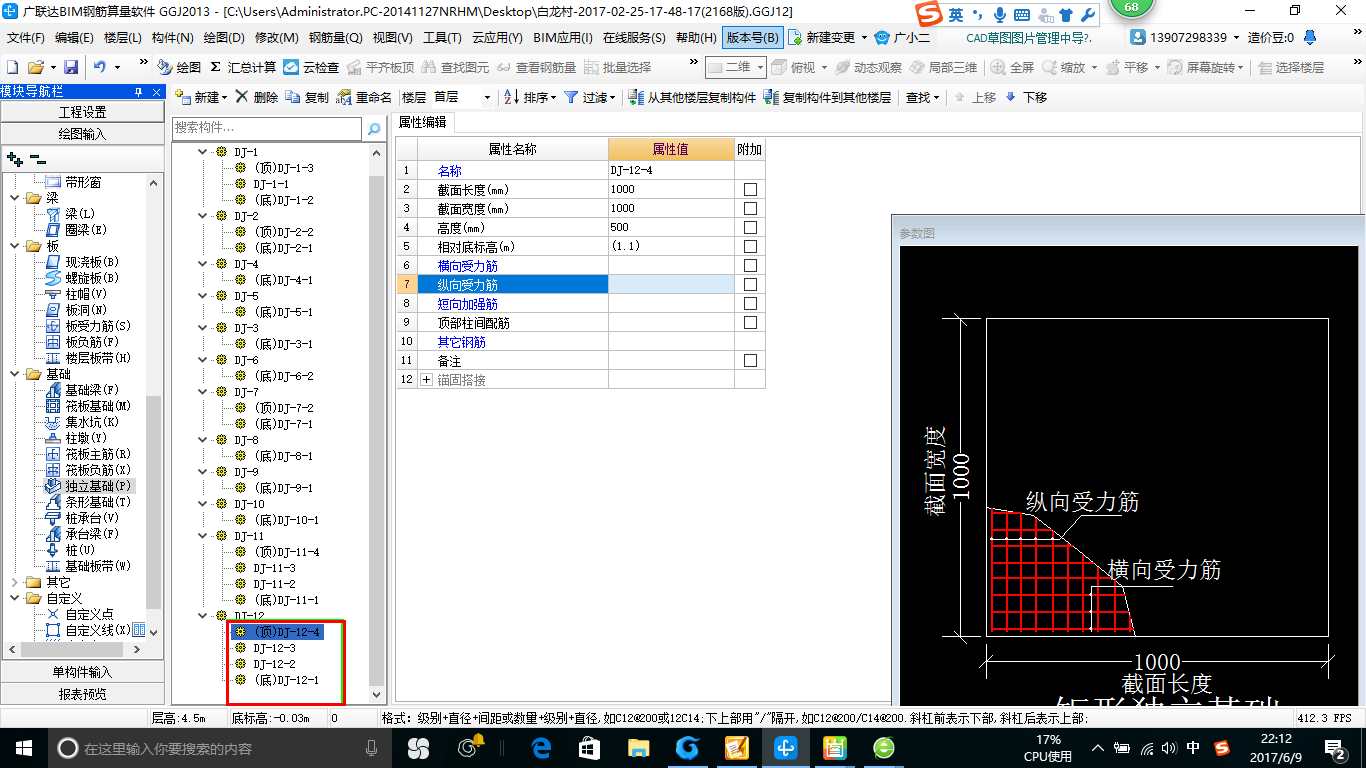Tick 附加 checkbox for 相对底标高 row
1366x768 pixels.
coord(750,246)
